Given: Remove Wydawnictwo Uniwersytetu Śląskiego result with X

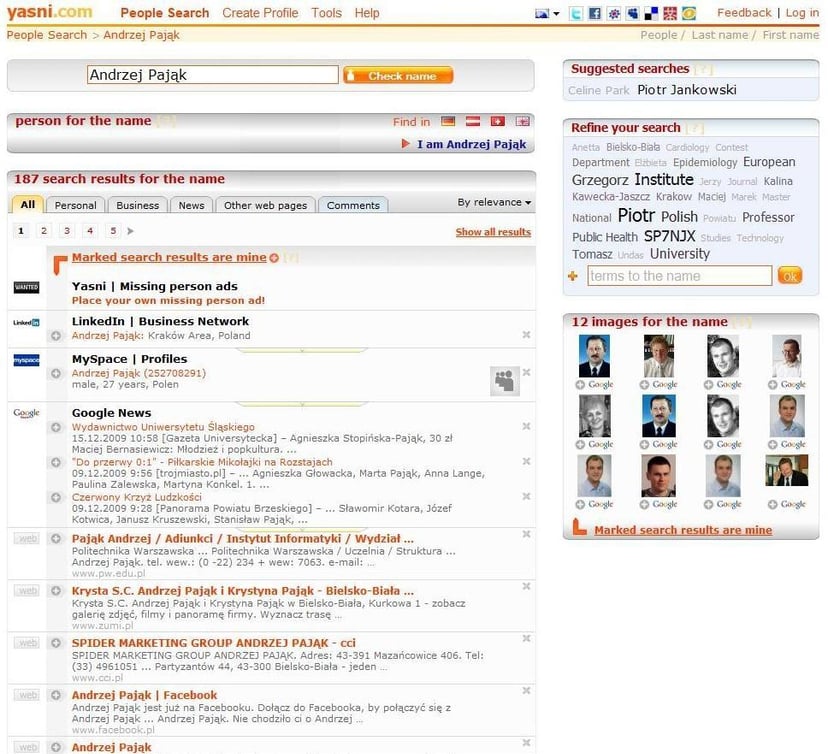Looking at the screenshot, I should (526, 426).
